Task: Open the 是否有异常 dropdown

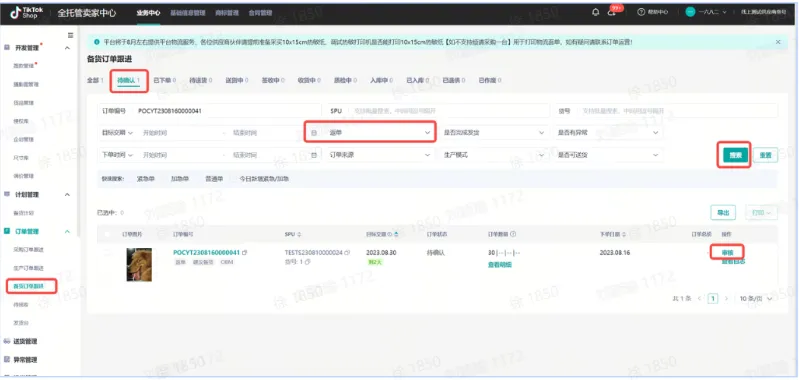Action: [x=608, y=133]
